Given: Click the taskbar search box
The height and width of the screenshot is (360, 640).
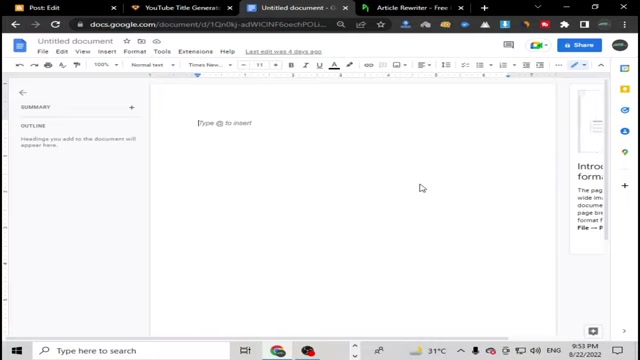Looking at the screenshot, I should tap(131, 351).
